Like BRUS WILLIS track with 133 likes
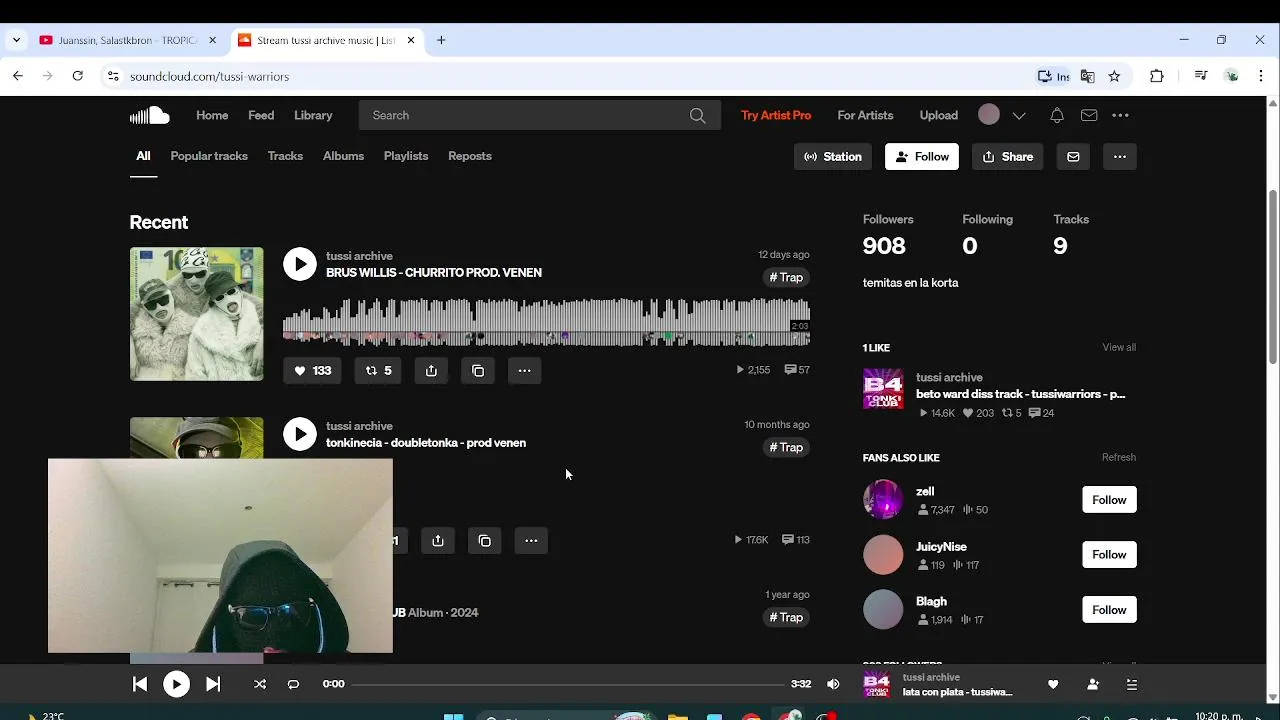Image resolution: width=1280 pixels, height=720 pixels. (x=312, y=370)
